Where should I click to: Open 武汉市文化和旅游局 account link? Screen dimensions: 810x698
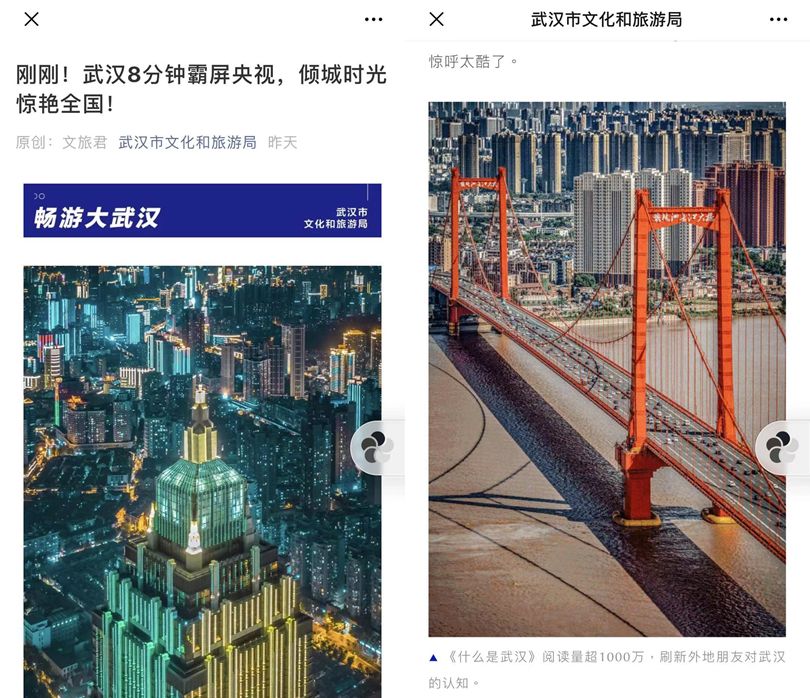188,142
